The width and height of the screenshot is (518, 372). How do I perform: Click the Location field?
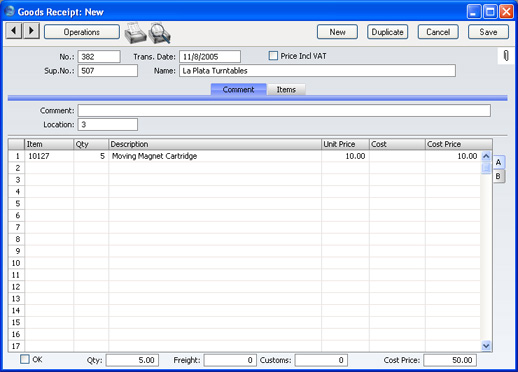pyautogui.click(x=108, y=125)
